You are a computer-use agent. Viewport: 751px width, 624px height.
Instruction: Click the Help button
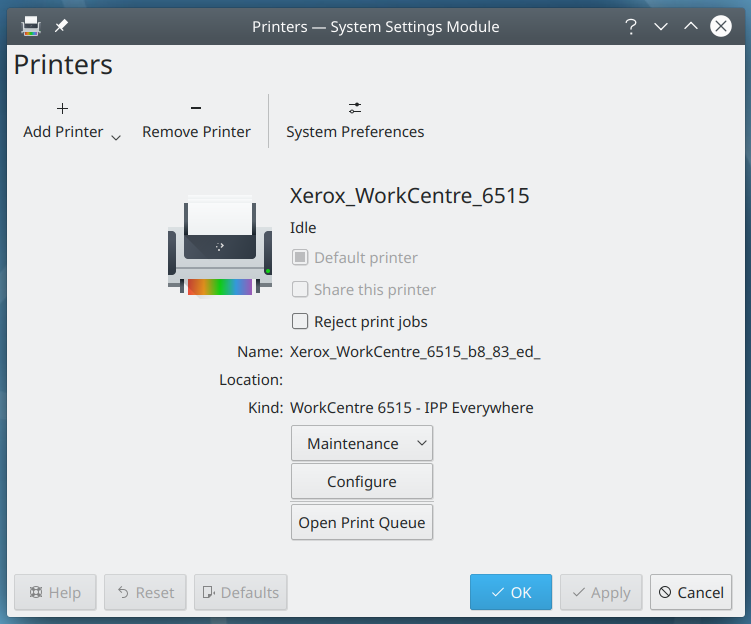(x=55, y=592)
